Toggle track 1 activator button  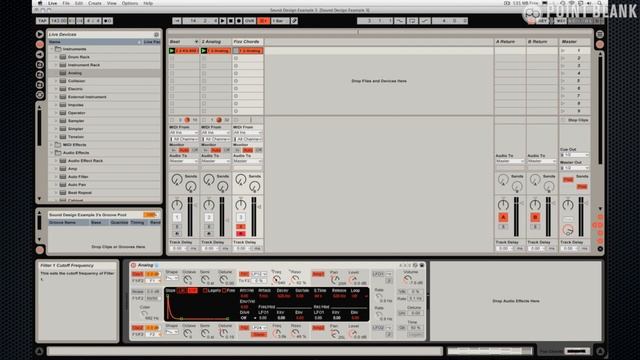click(x=177, y=218)
